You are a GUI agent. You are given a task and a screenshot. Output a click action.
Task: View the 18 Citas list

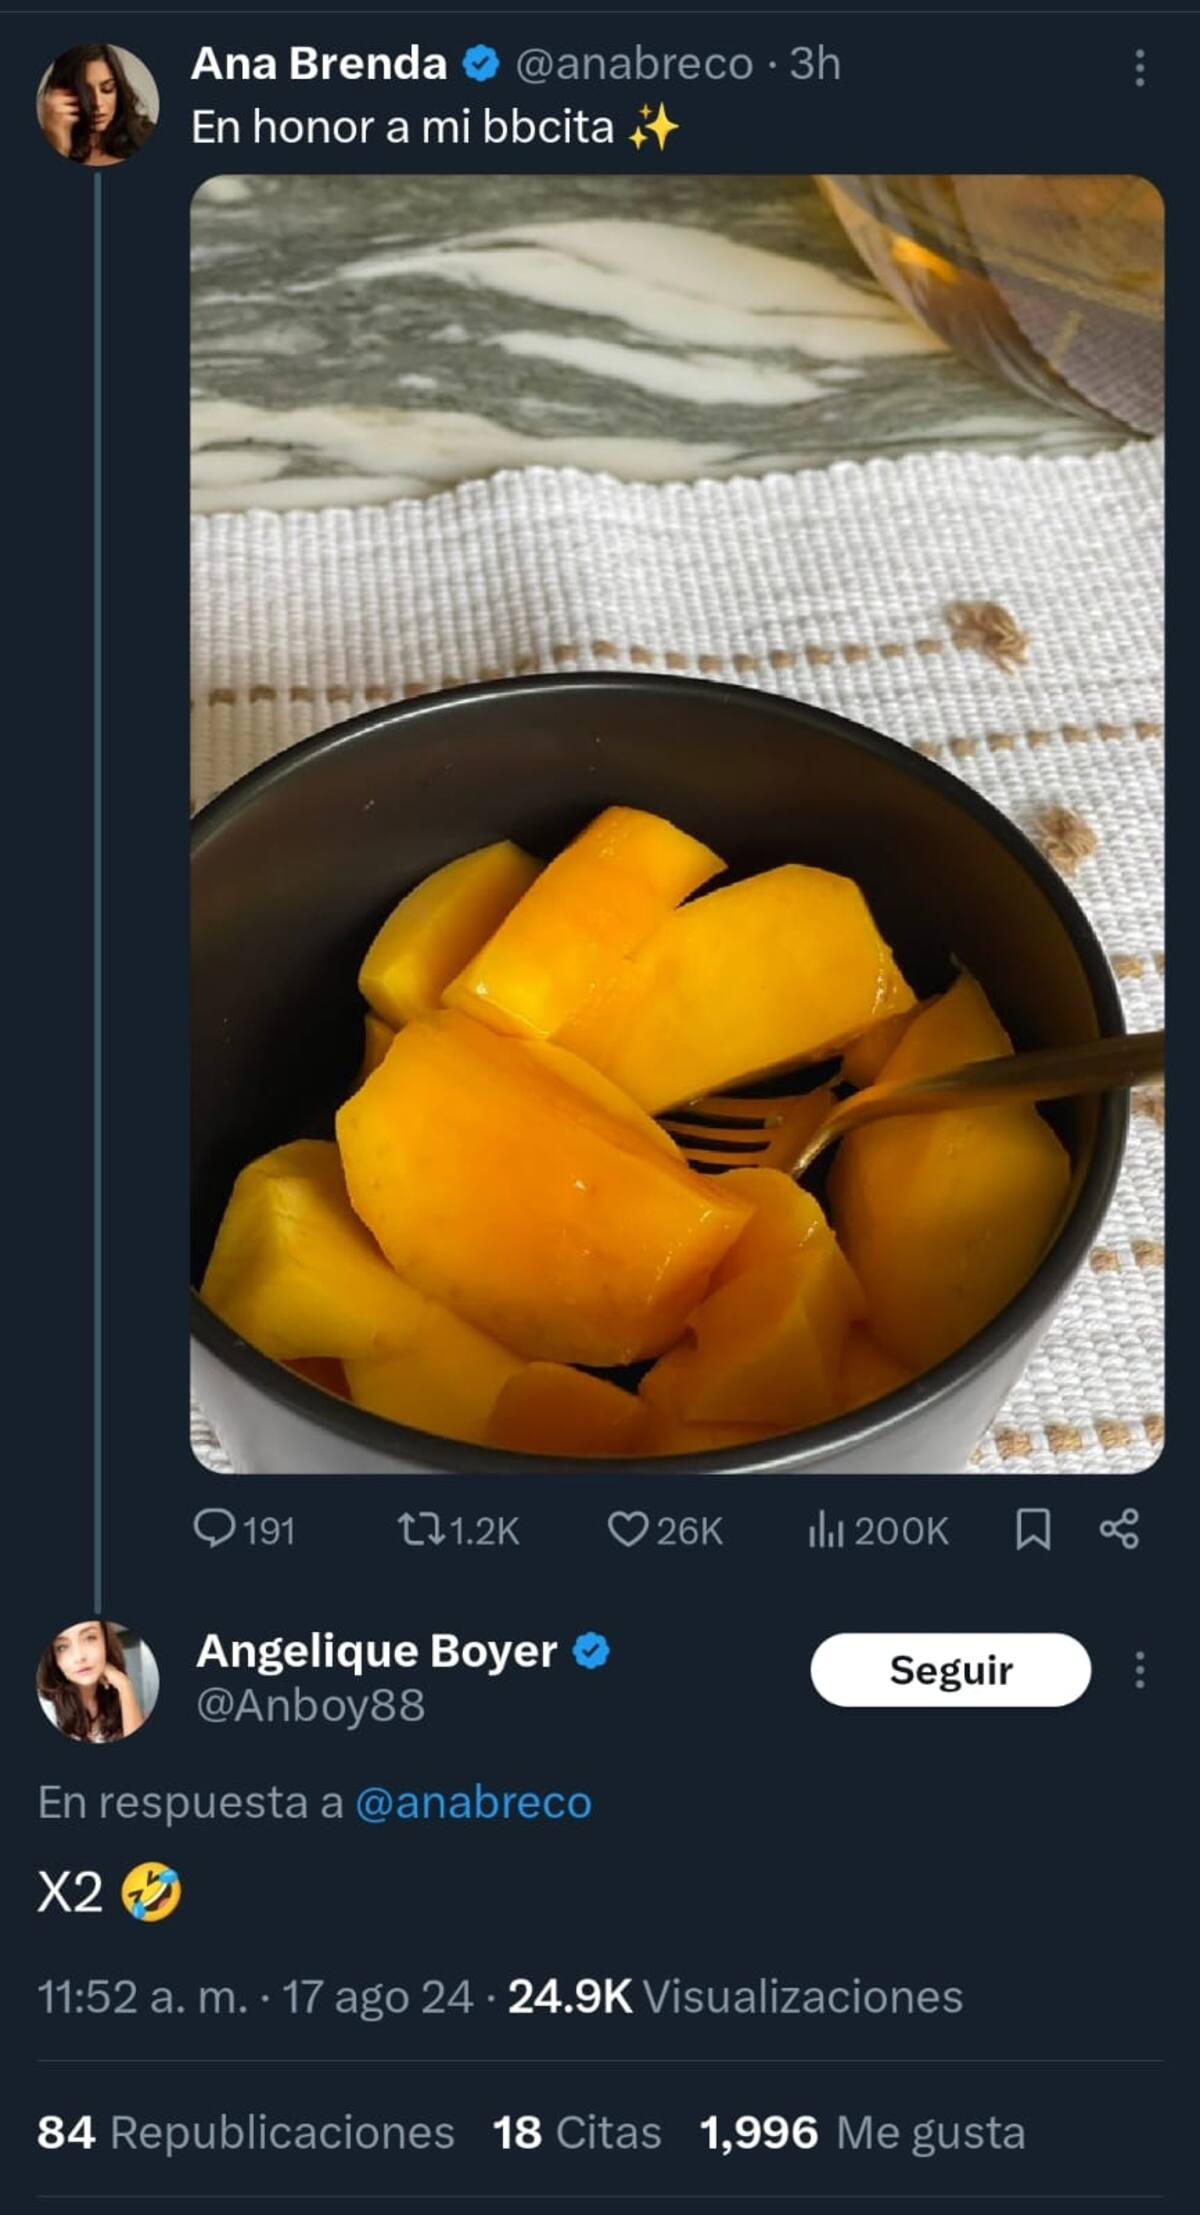coord(577,2132)
